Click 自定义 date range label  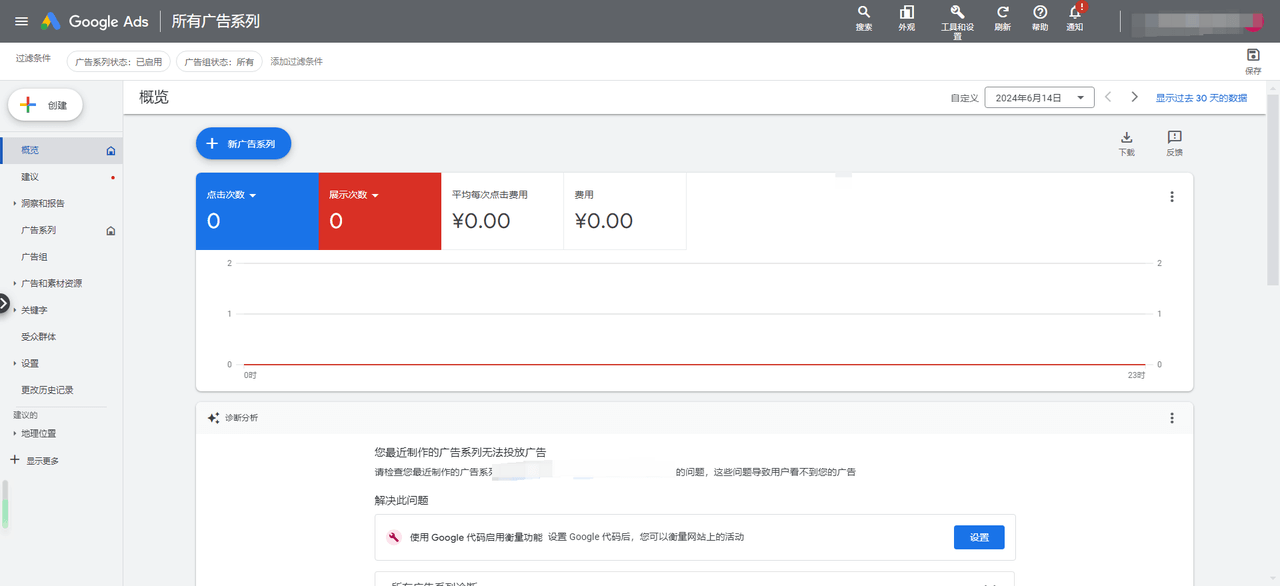pos(964,98)
